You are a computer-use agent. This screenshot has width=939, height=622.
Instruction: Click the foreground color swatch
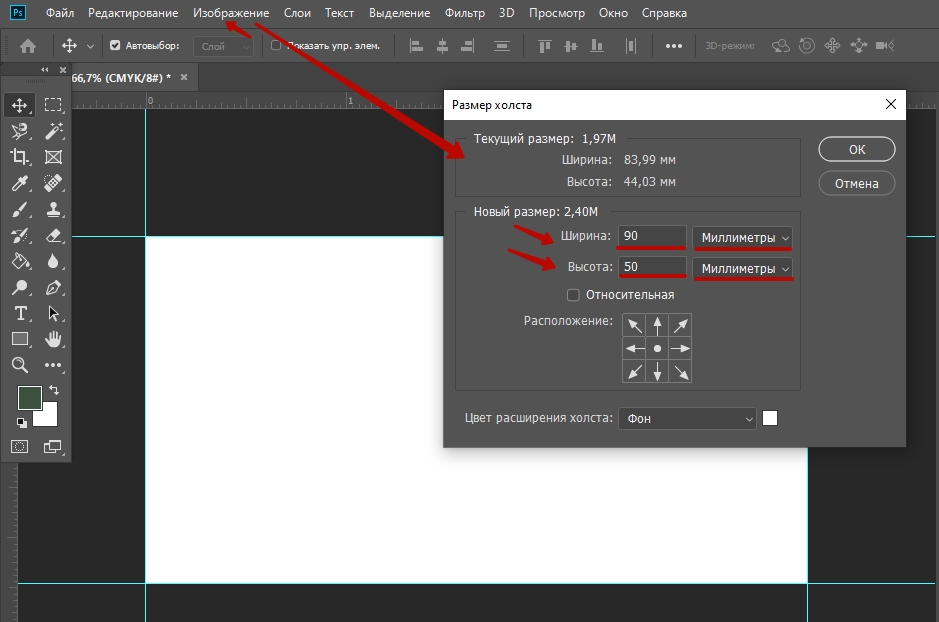[29, 397]
